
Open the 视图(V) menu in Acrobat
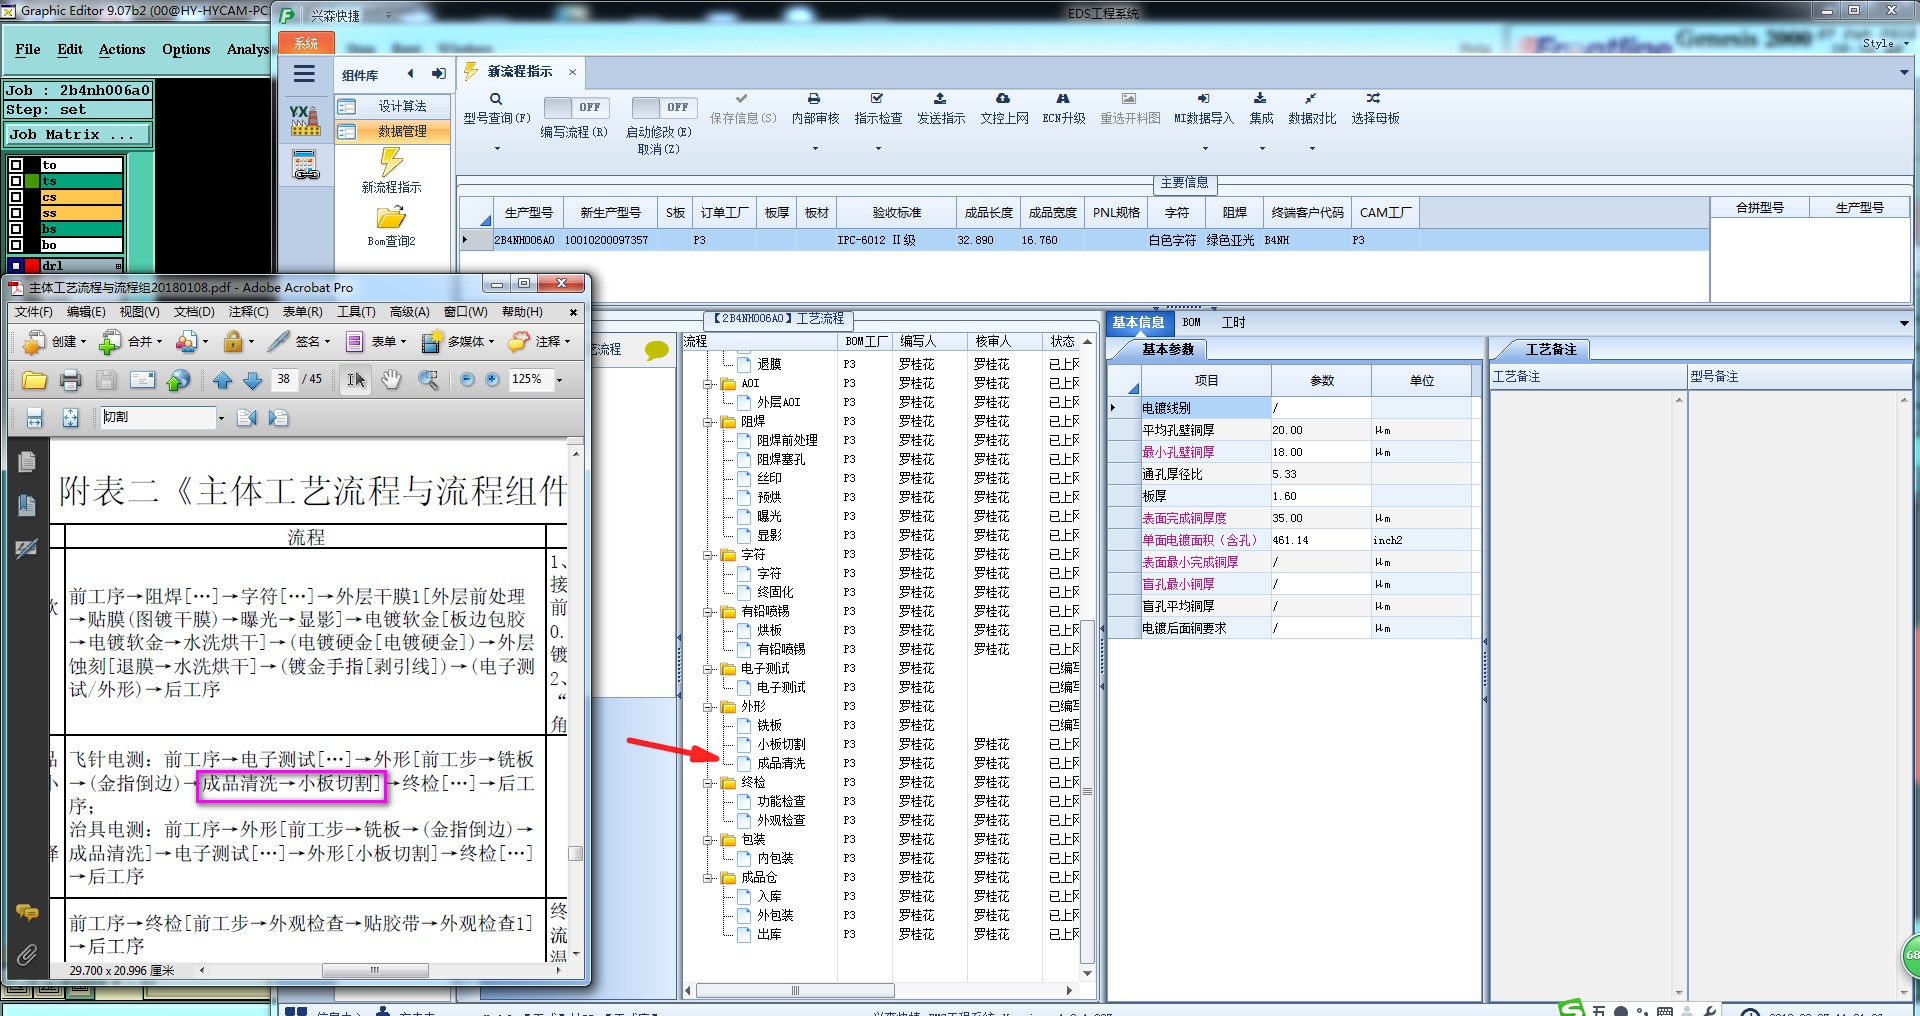140,312
